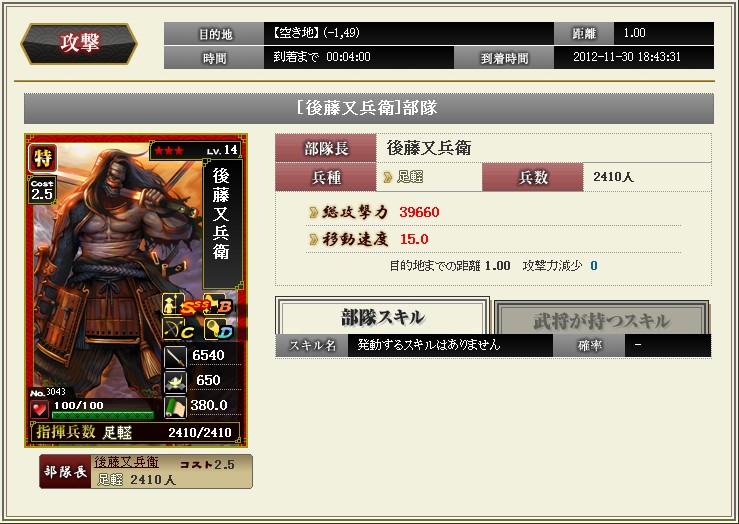Click the red 攻撃 attack badge
The width and height of the screenshot is (739, 524).
tap(79, 43)
